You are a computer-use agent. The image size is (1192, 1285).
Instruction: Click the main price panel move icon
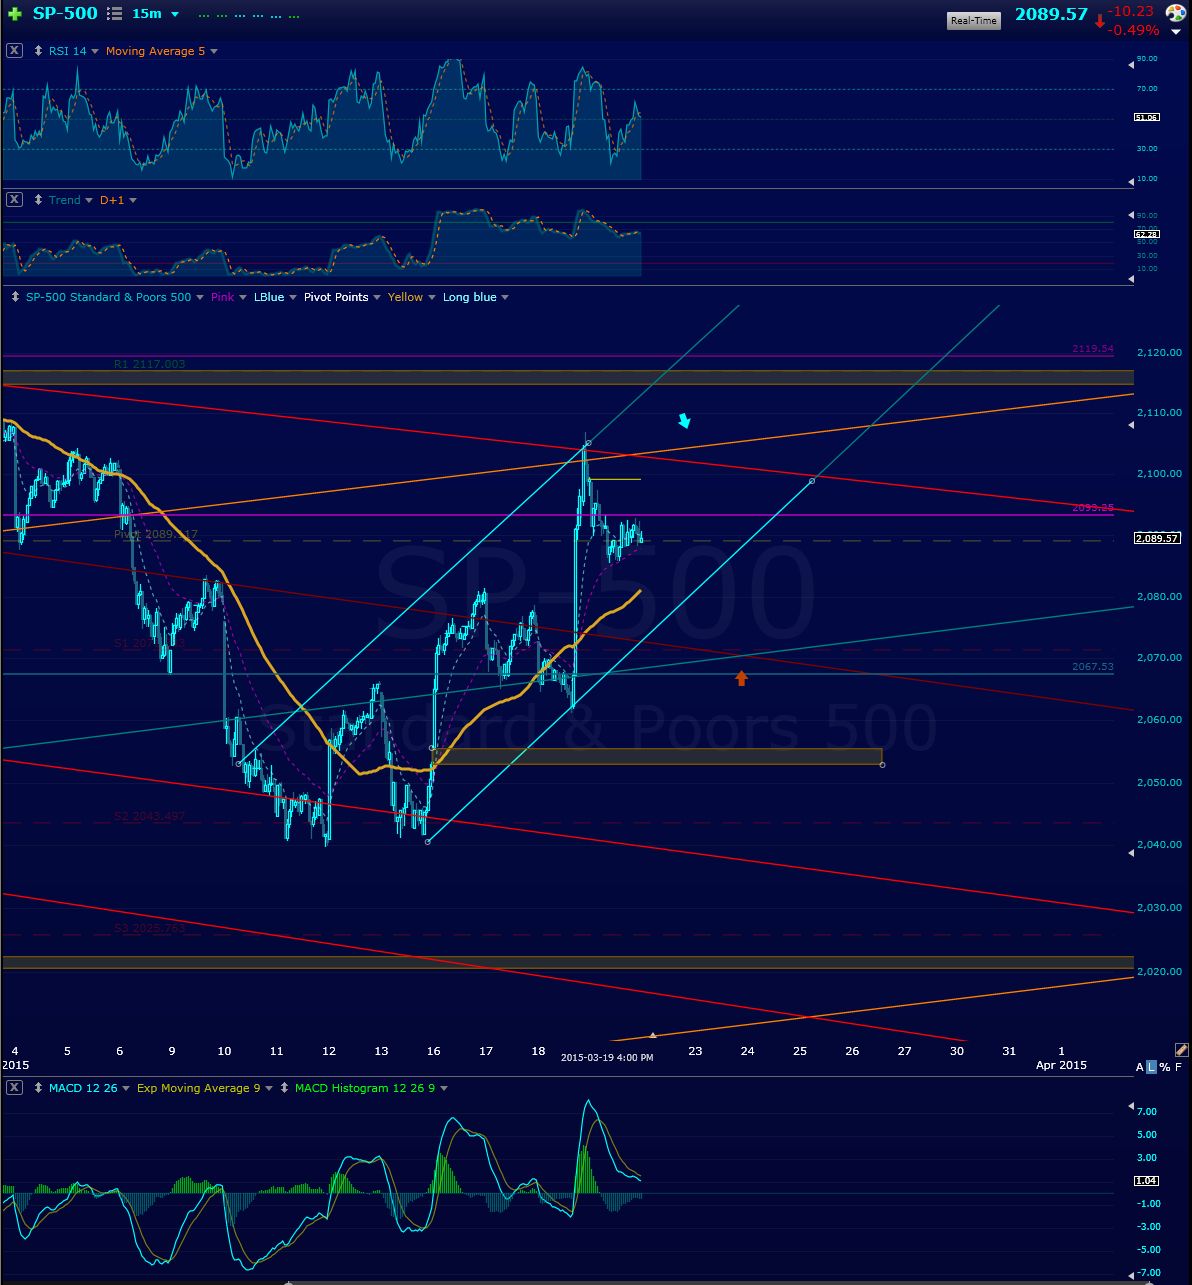pyautogui.click(x=17, y=297)
